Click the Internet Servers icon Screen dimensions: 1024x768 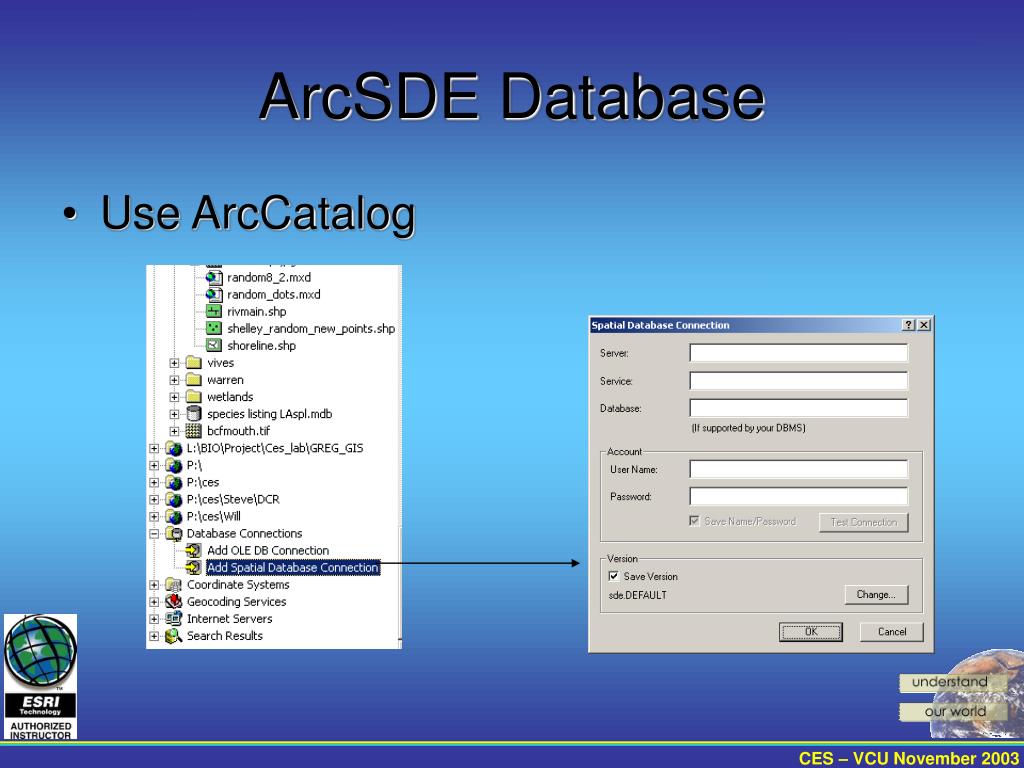[x=173, y=618]
